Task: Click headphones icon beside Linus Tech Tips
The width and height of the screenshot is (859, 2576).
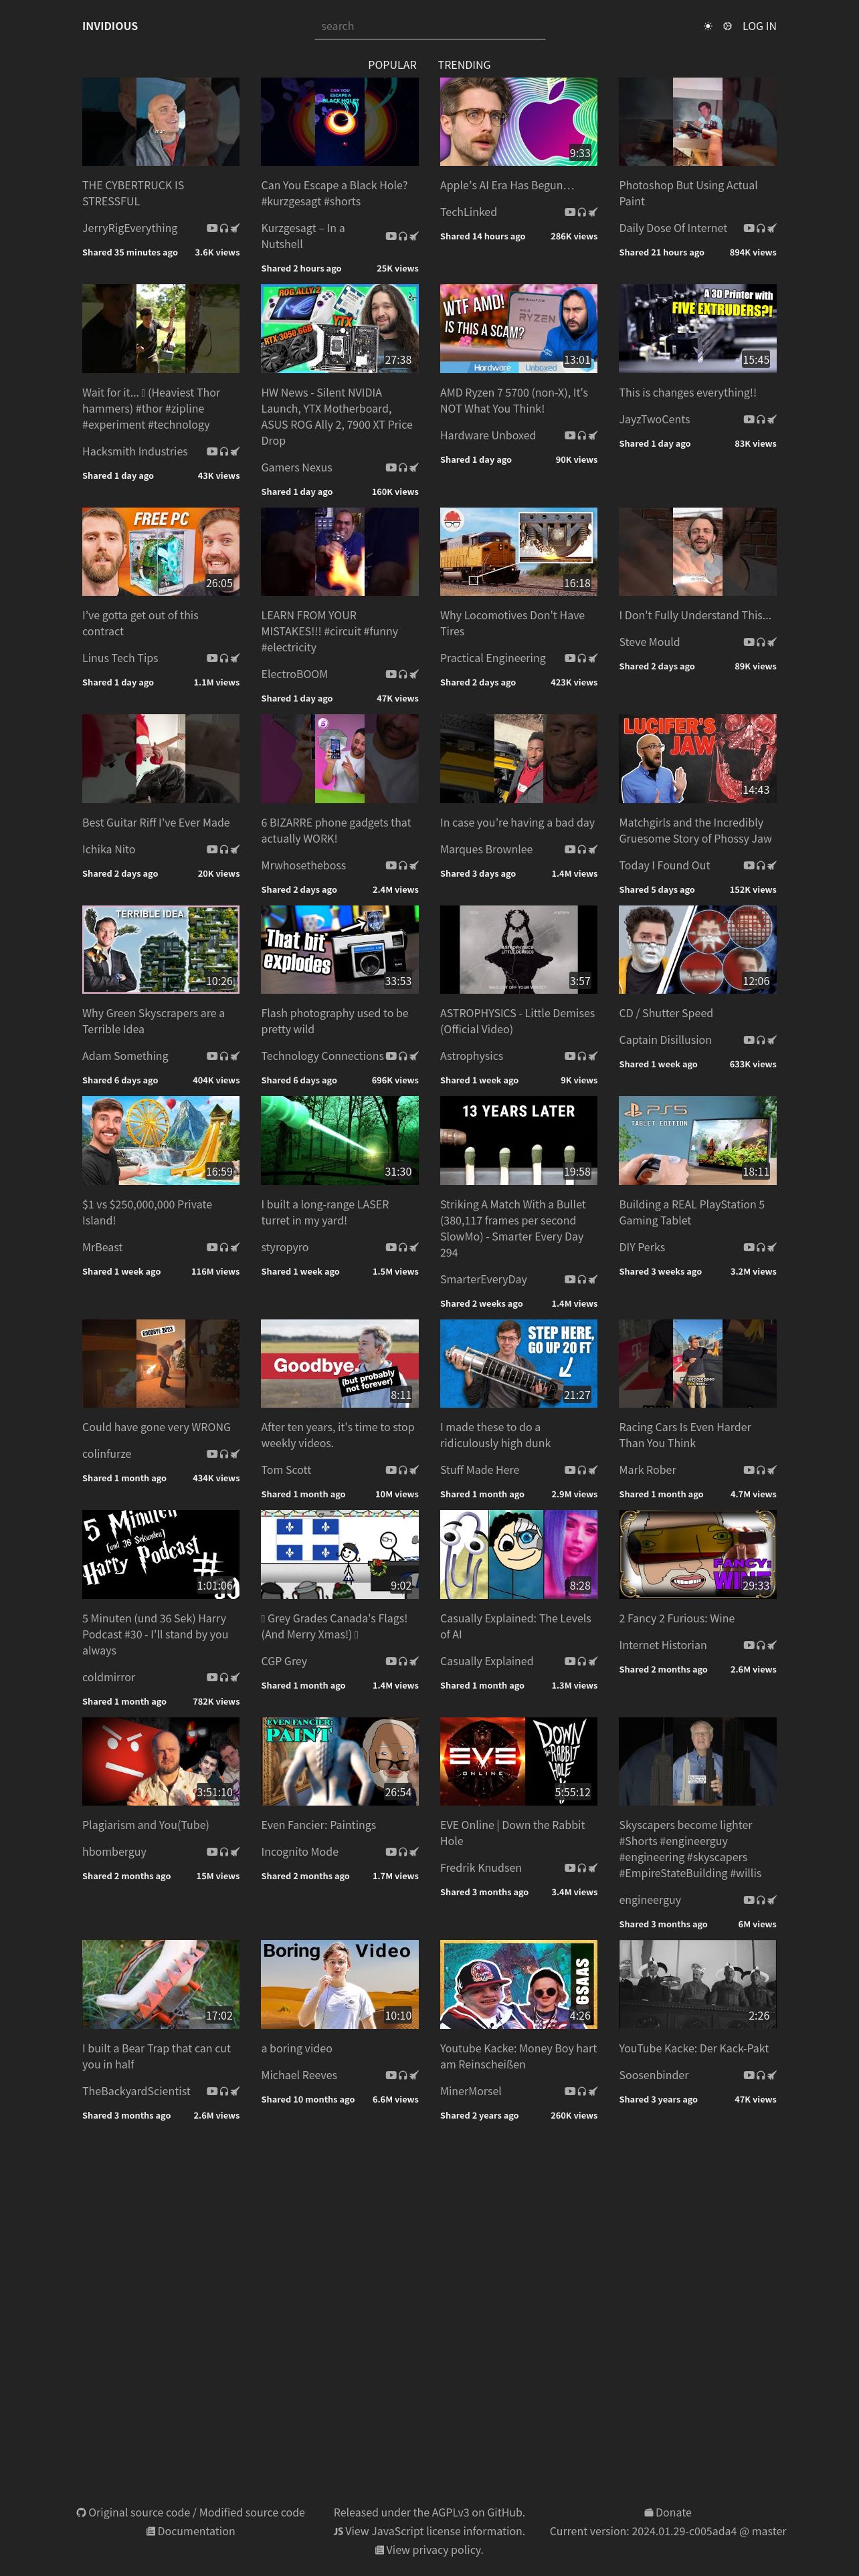Action: click(224, 658)
